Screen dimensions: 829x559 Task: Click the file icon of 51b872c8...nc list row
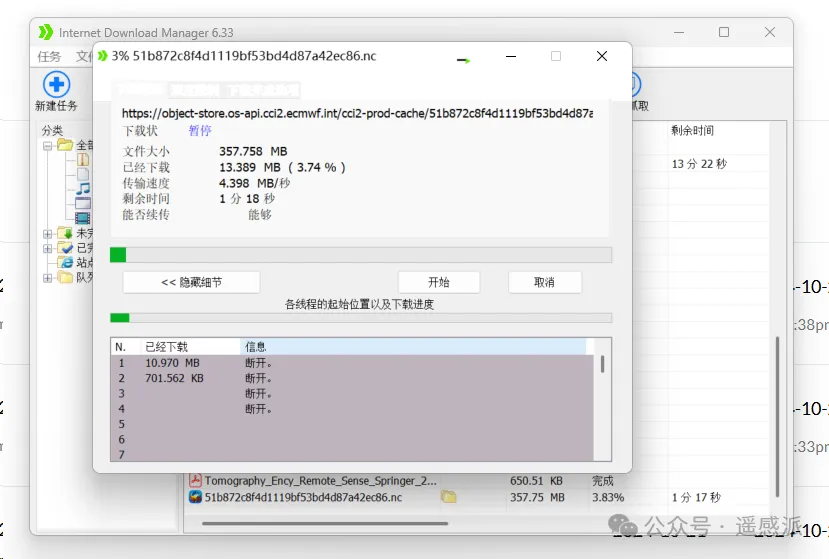195,497
